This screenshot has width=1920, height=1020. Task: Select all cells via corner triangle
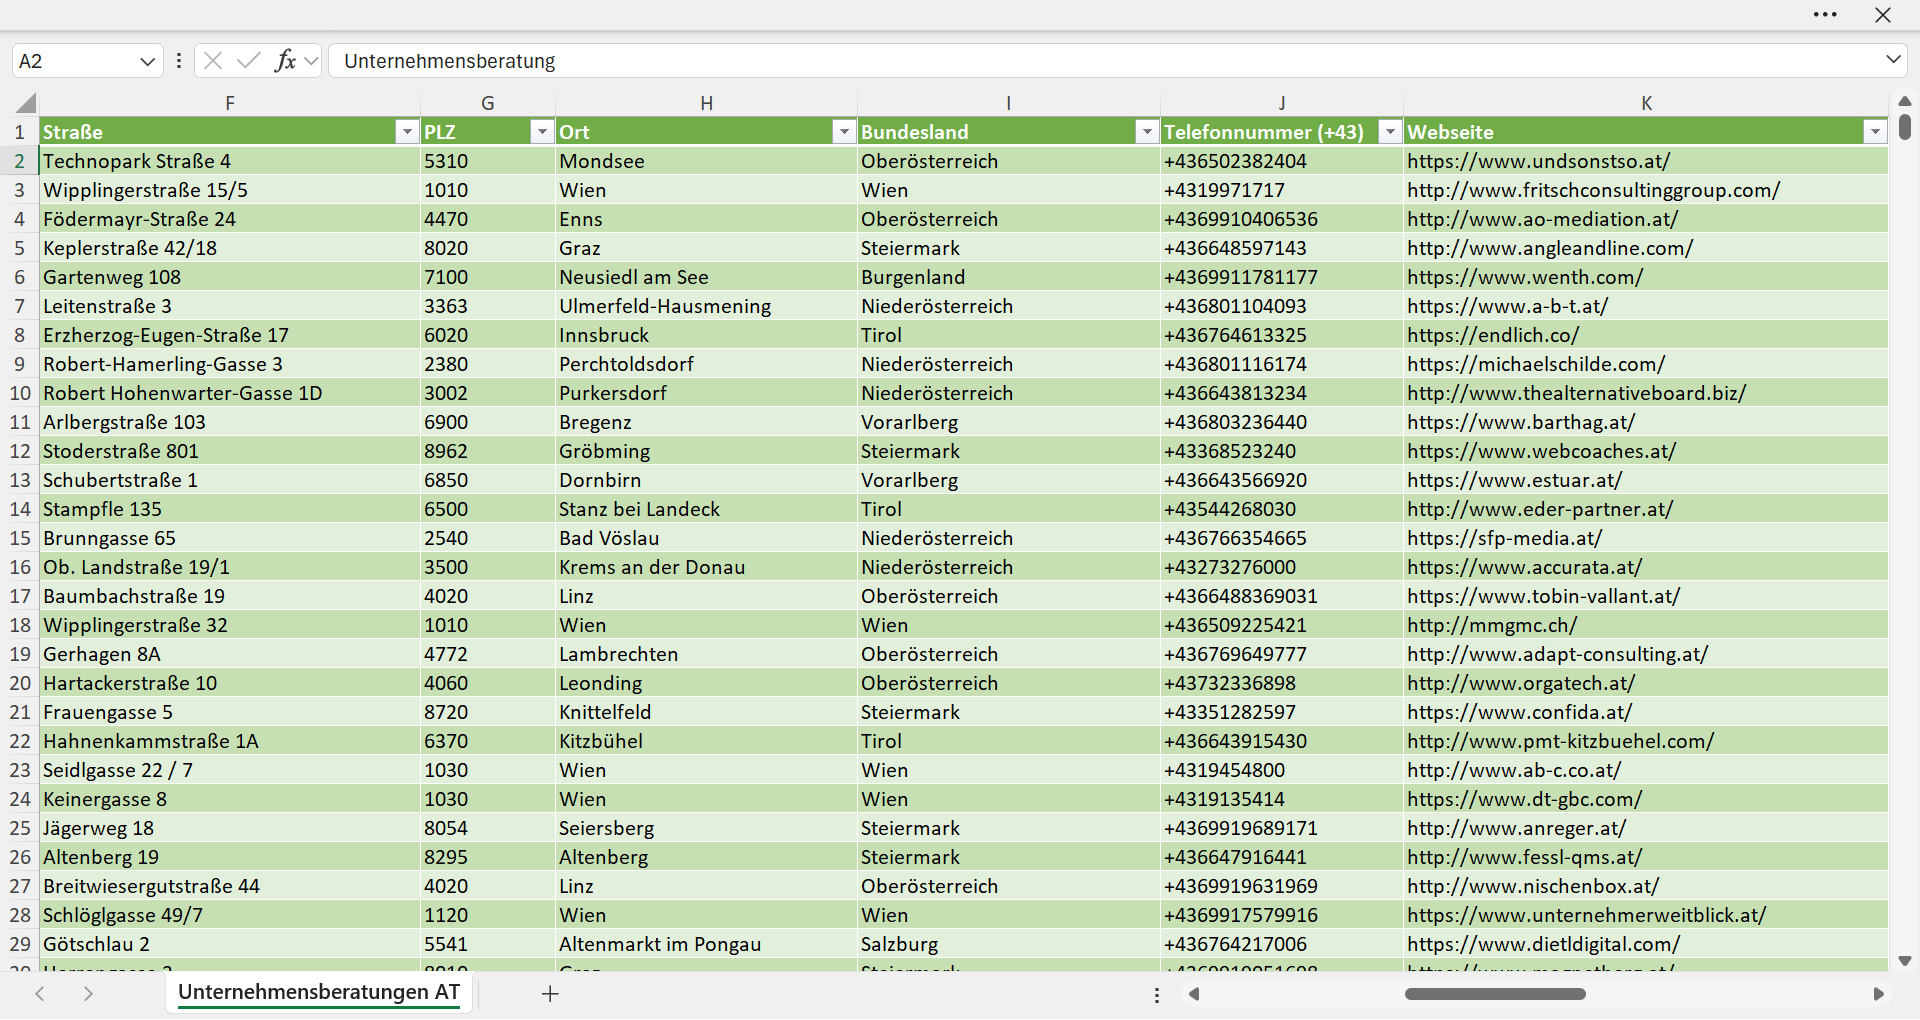point(26,103)
